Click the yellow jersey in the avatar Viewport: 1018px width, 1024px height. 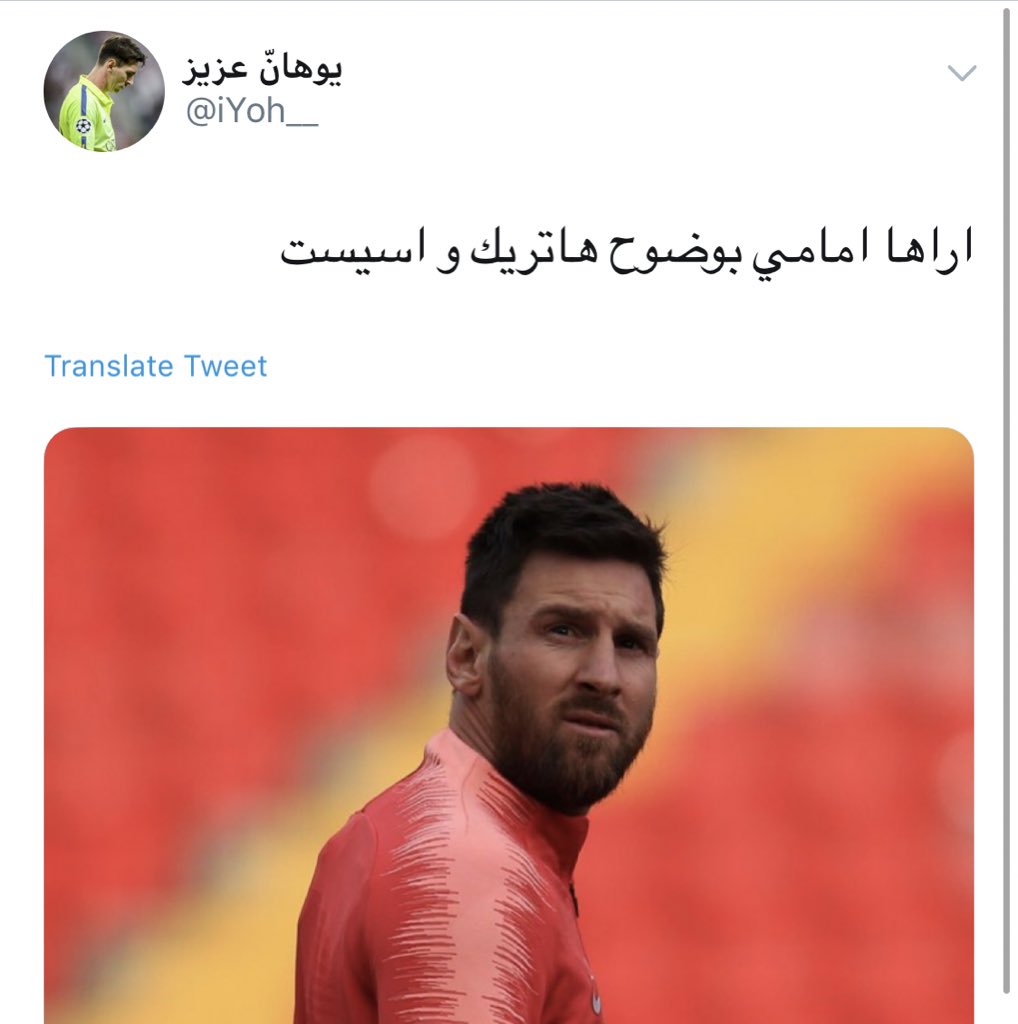85,114
